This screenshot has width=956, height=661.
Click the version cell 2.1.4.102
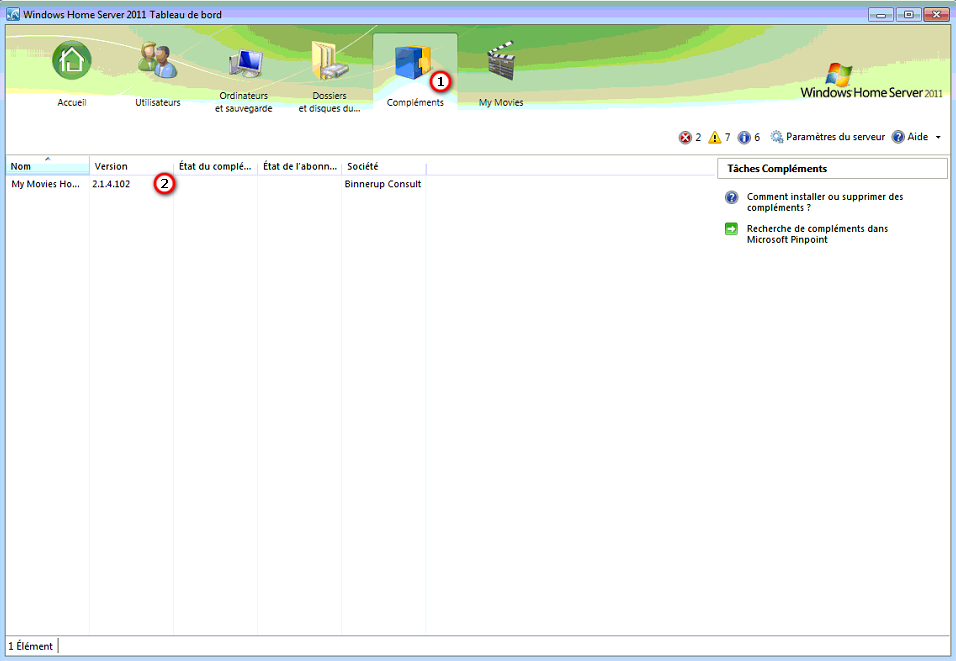[111, 184]
